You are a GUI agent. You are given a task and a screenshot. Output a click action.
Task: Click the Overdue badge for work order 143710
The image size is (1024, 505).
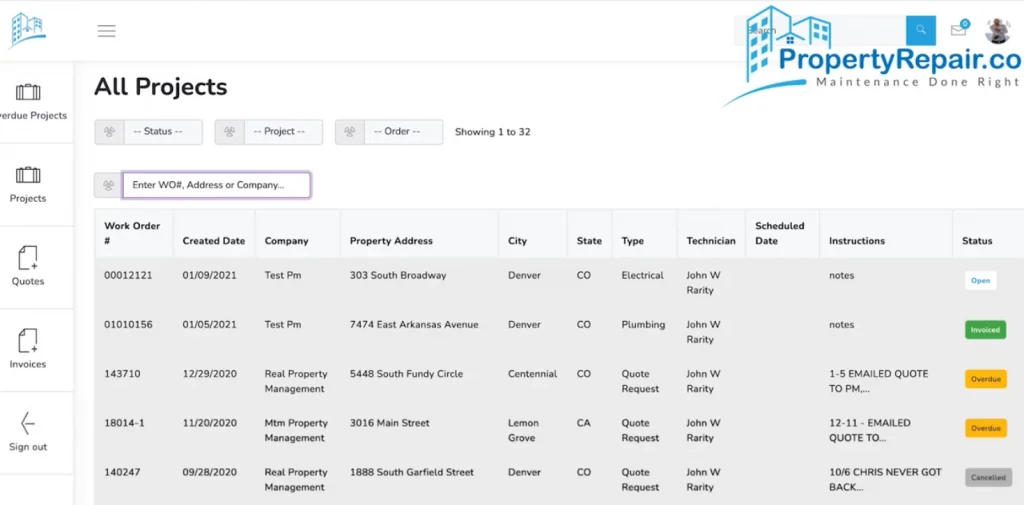pyautogui.click(x=985, y=379)
